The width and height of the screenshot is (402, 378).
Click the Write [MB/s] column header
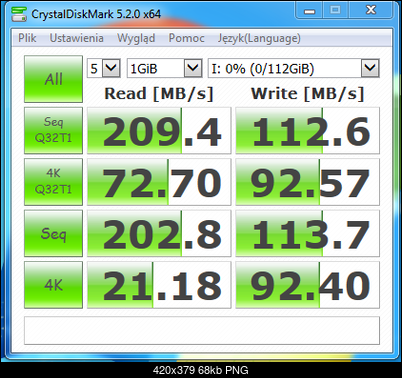click(x=307, y=94)
